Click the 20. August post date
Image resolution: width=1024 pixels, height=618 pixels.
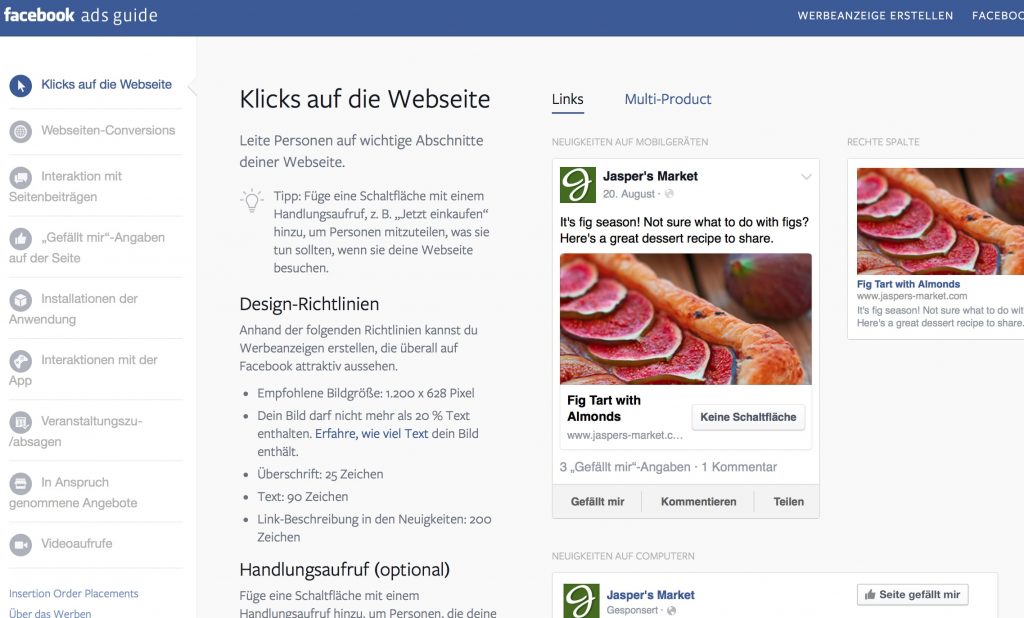coord(629,194)
